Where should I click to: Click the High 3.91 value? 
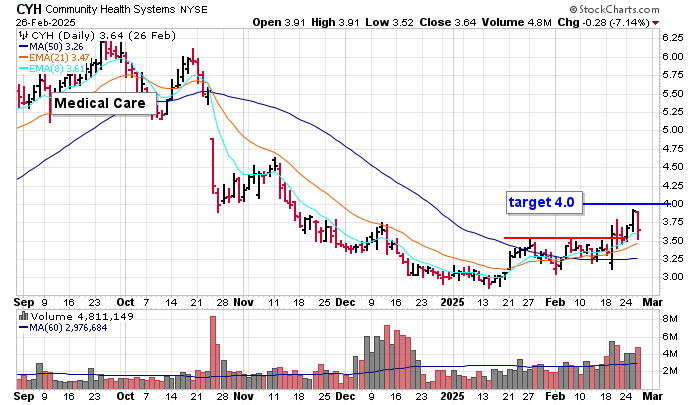point(335,22)
